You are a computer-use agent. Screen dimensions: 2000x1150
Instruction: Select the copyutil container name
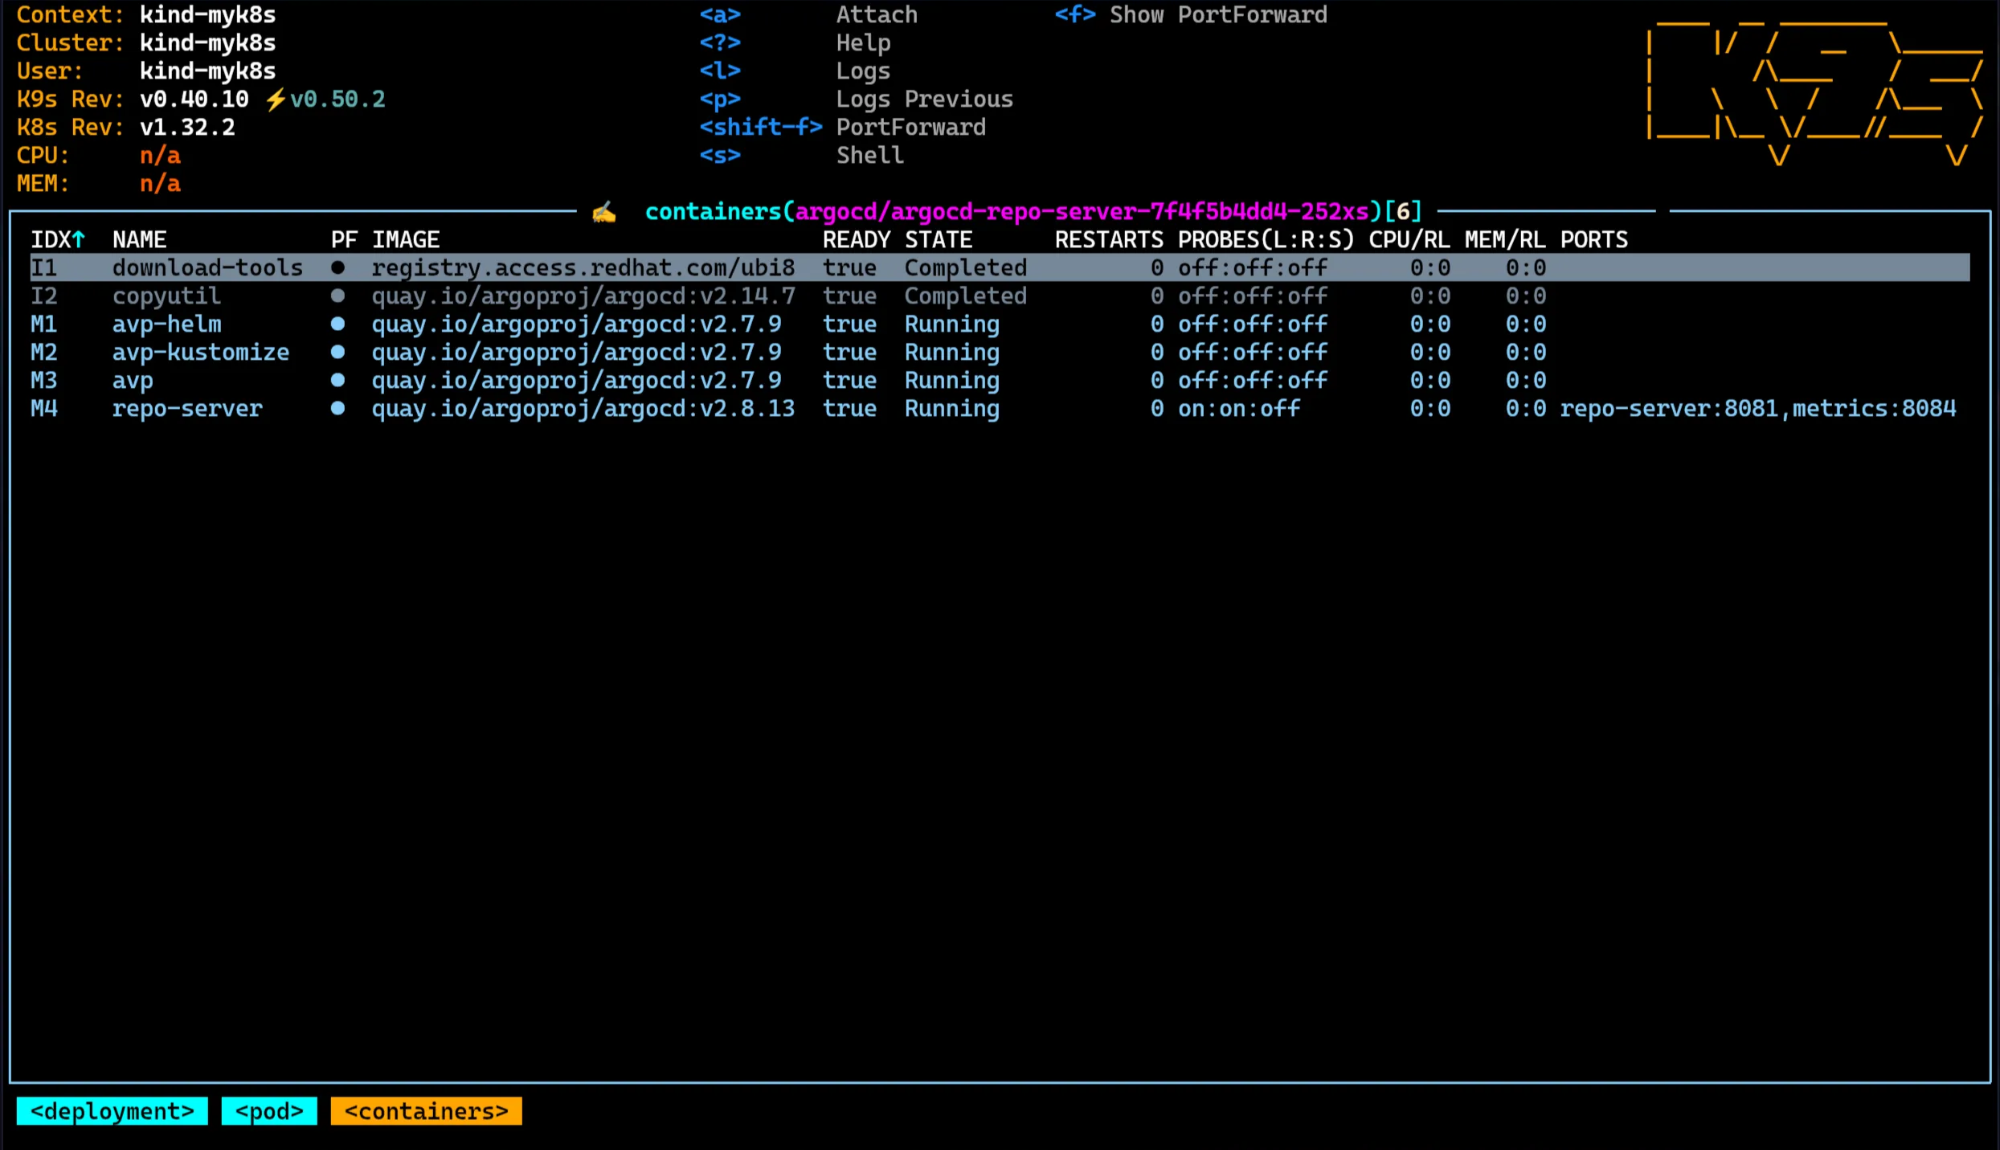(166, 296)
